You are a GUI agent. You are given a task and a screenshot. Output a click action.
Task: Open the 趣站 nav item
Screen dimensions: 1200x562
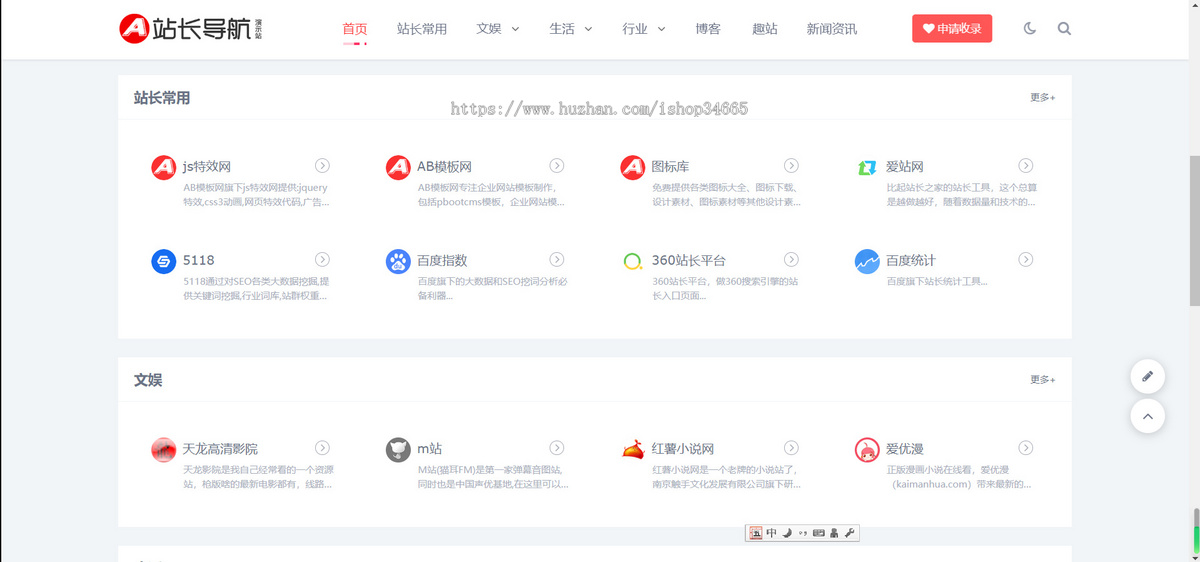click(x=765, y=29)
